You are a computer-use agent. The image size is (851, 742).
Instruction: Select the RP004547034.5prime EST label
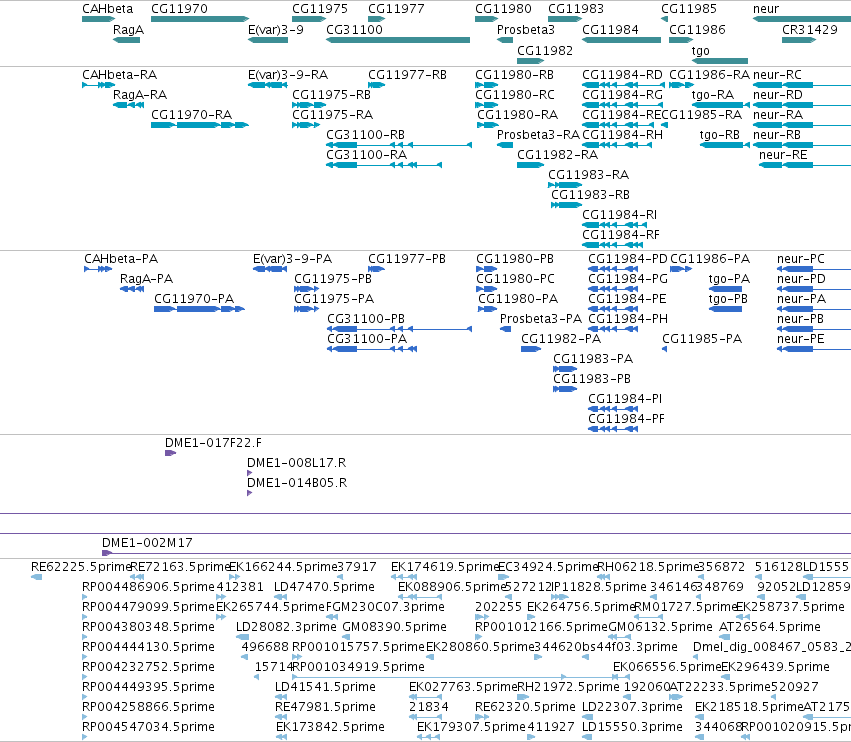[149, 727]
